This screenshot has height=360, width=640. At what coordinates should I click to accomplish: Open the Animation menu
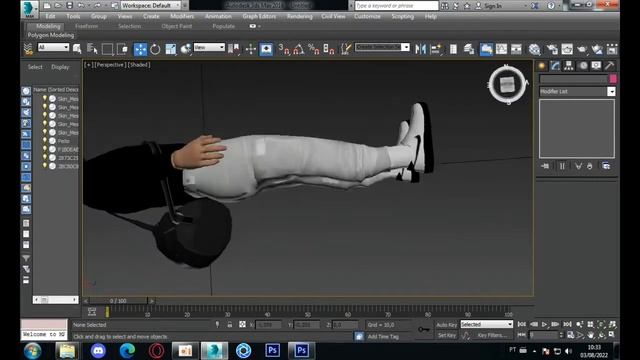[x=218, y=16]
